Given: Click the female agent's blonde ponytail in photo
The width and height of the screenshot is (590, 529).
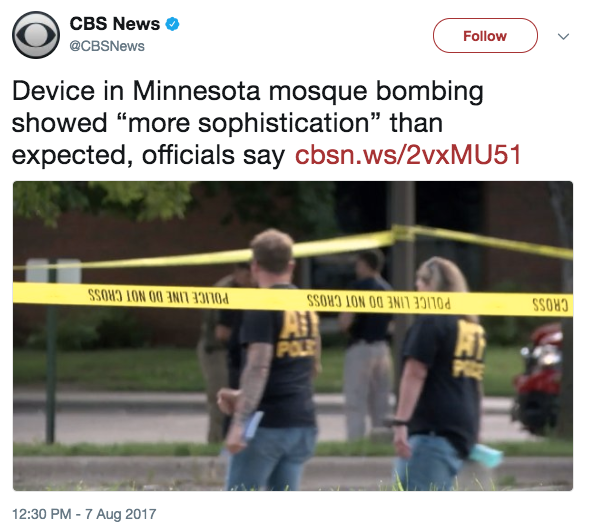Looking at the screenshot, I should (x=444, y=275).
